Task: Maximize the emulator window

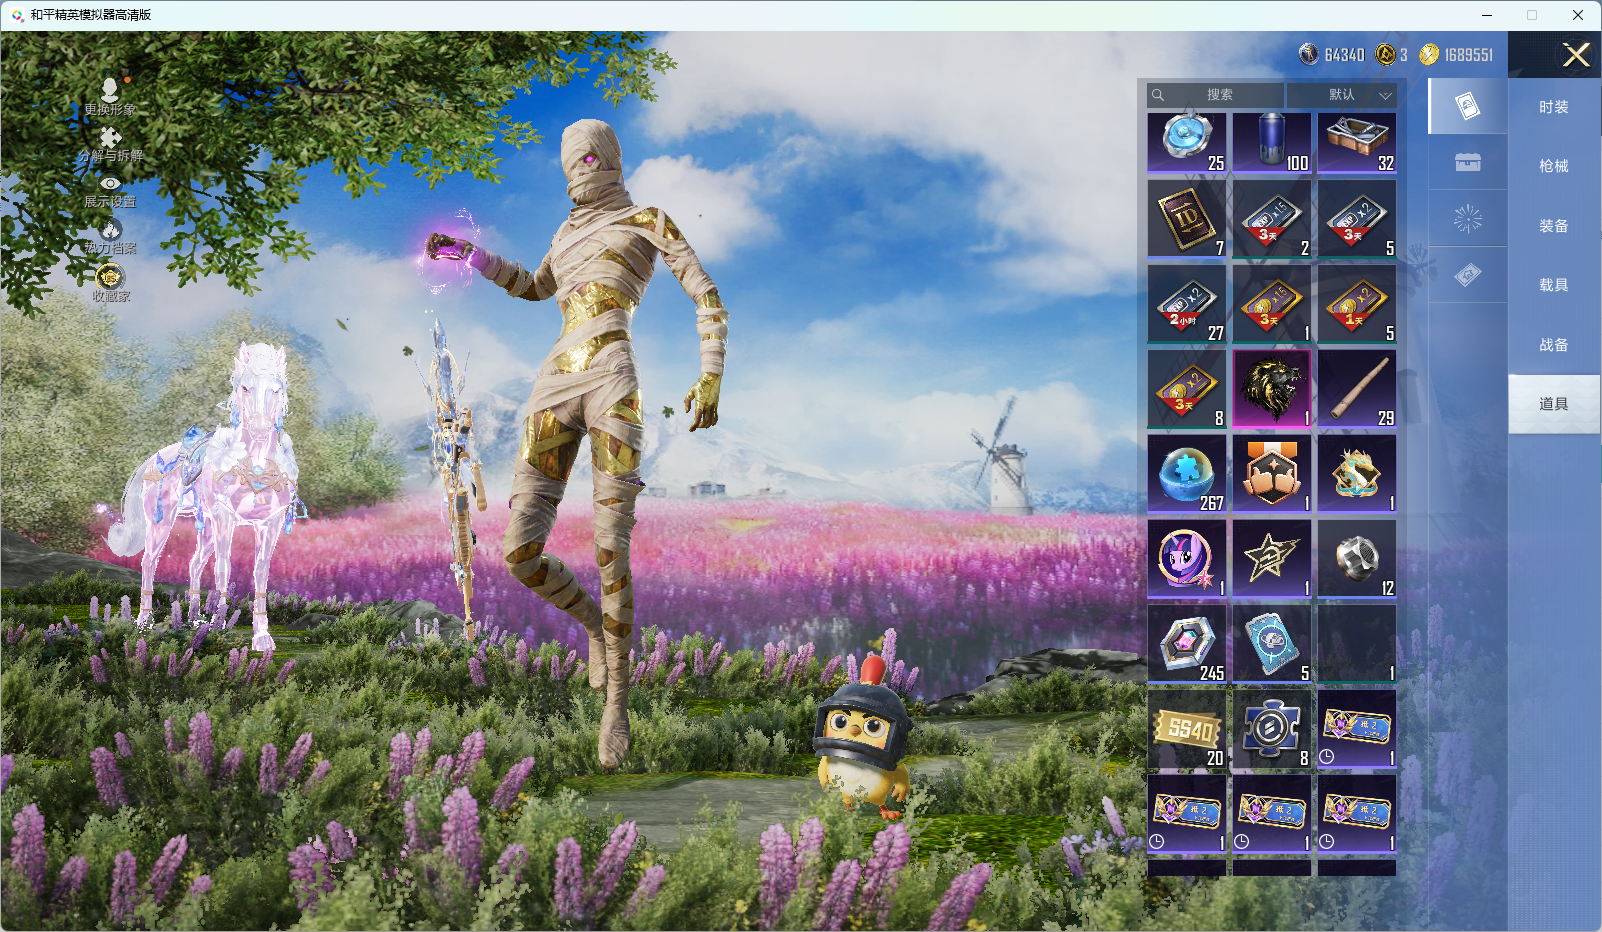Action: pyautogui.click(x=1532, y=15)
